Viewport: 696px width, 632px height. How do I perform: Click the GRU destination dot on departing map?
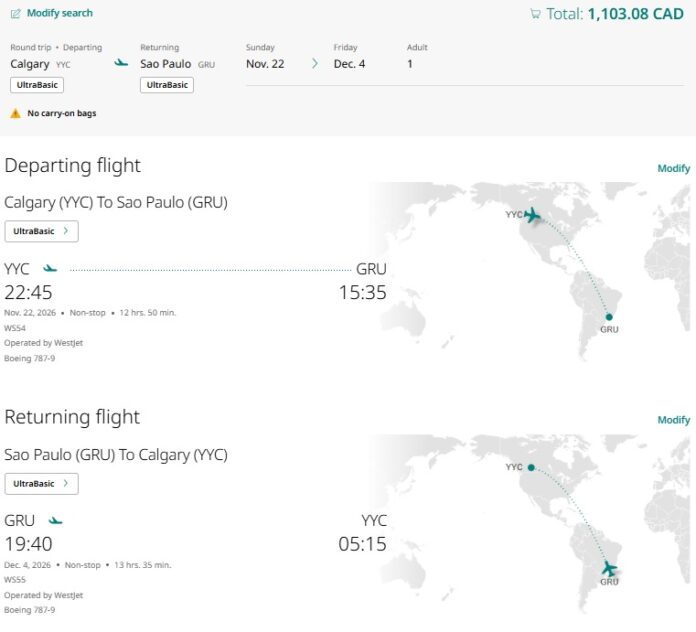coord(608,317)
